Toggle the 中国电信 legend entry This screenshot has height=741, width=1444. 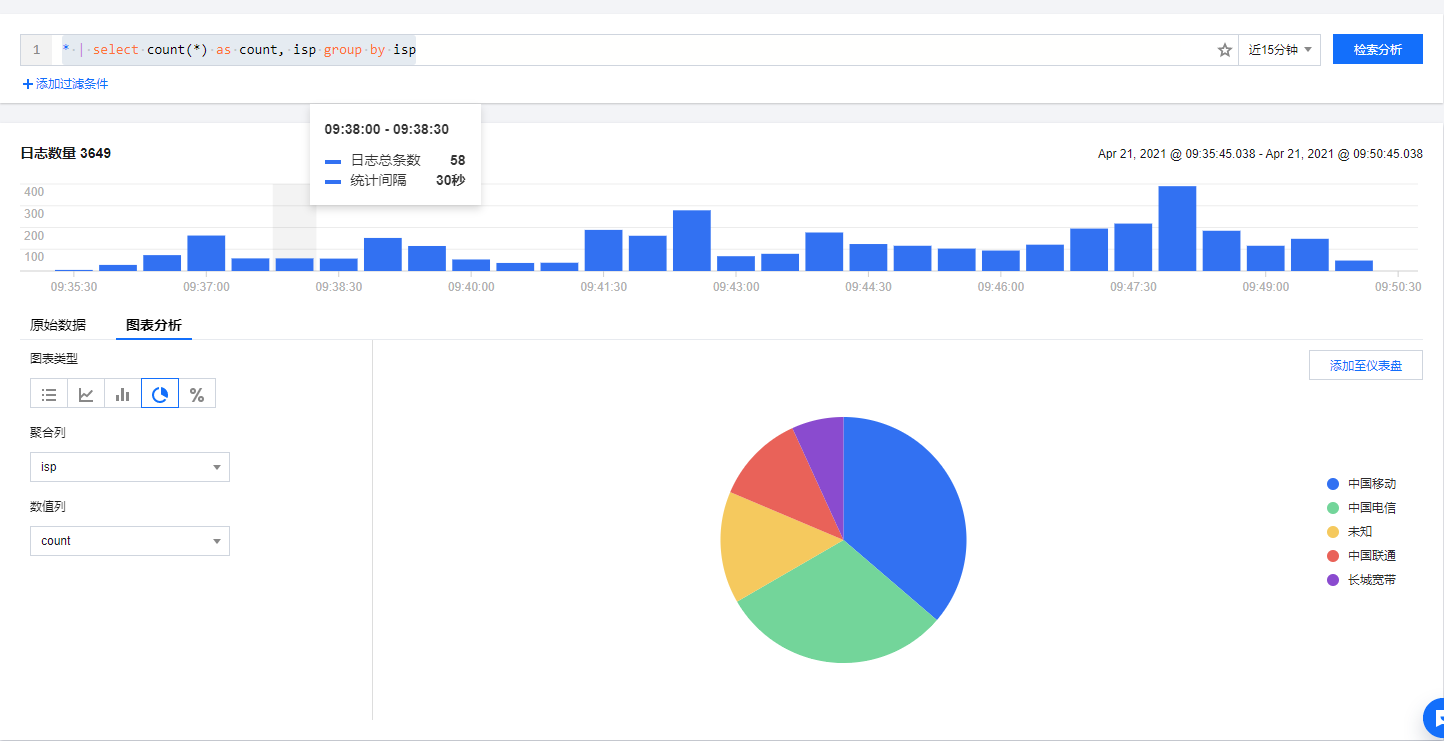1361,507
